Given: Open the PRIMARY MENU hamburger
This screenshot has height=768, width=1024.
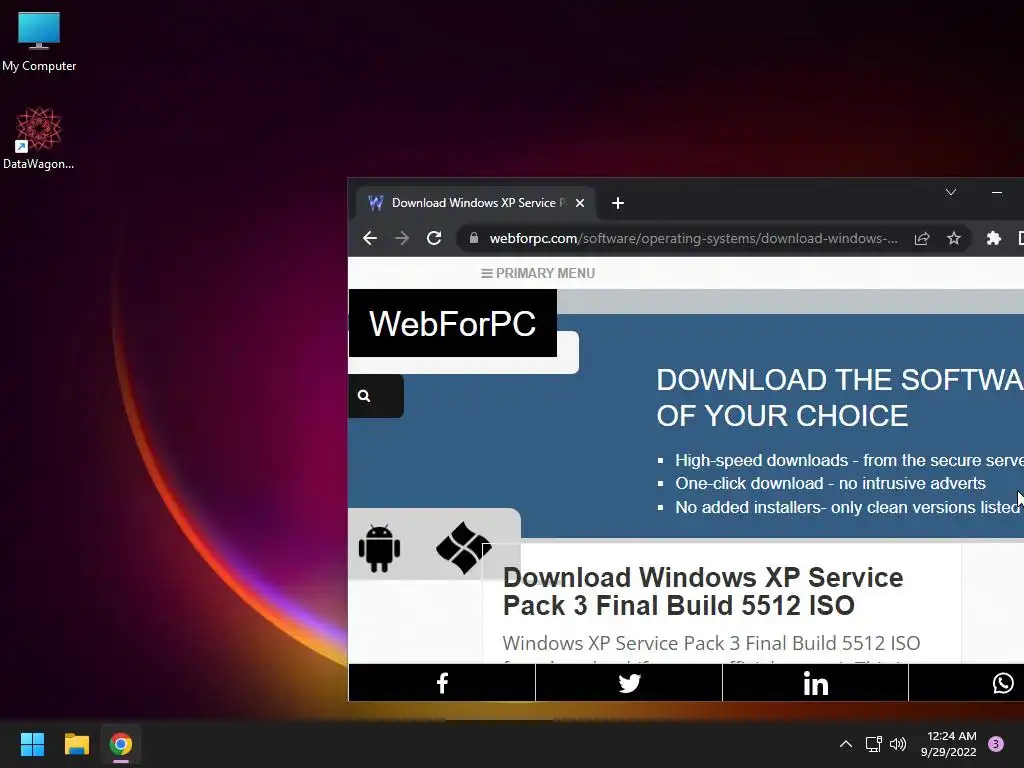Looking at the screenshot, I should click(538, 273).
